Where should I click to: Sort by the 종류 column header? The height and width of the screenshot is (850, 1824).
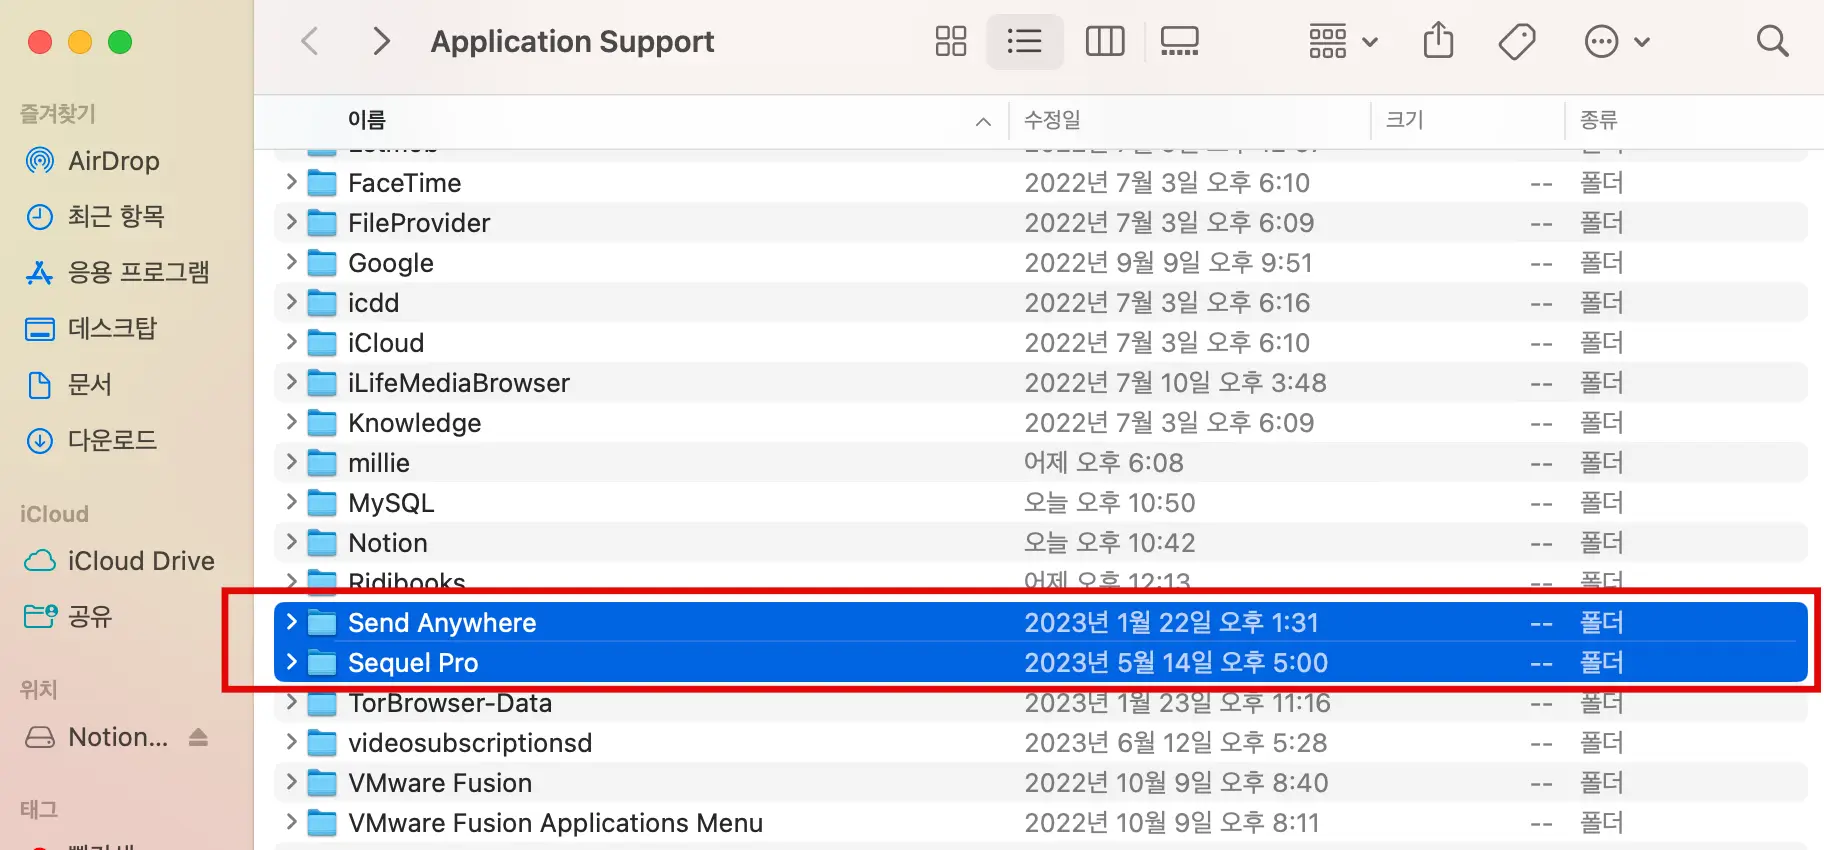pyautogui.click(x=1598, y=120)
